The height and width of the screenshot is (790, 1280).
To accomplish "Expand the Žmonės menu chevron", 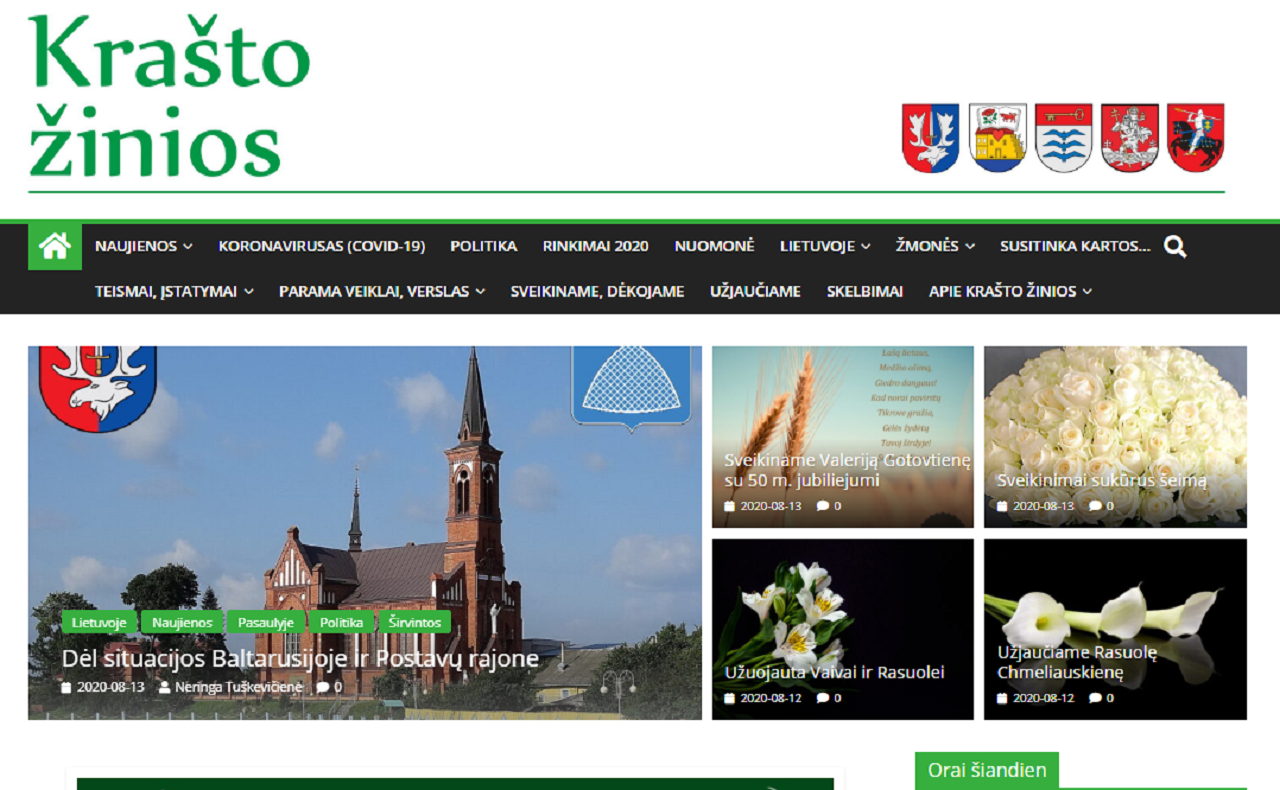I will [x=969, y=247].
